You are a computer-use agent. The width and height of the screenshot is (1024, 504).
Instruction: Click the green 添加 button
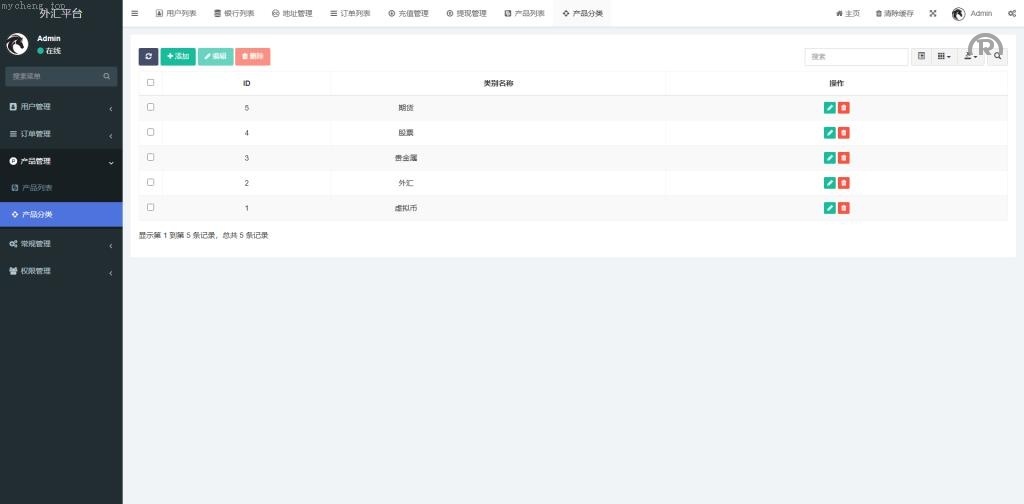[x=178, y=57]
